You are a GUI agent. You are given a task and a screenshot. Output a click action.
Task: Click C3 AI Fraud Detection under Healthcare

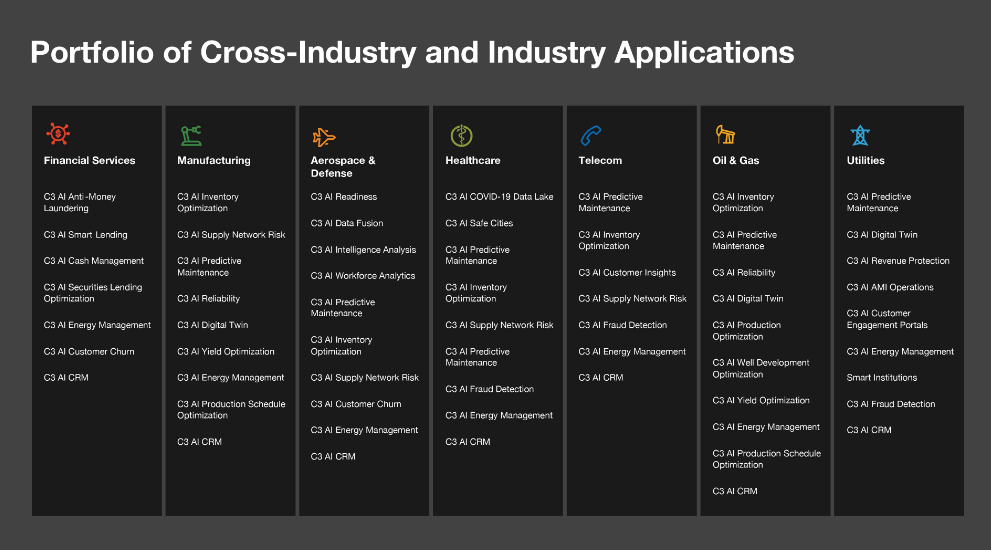490,389
